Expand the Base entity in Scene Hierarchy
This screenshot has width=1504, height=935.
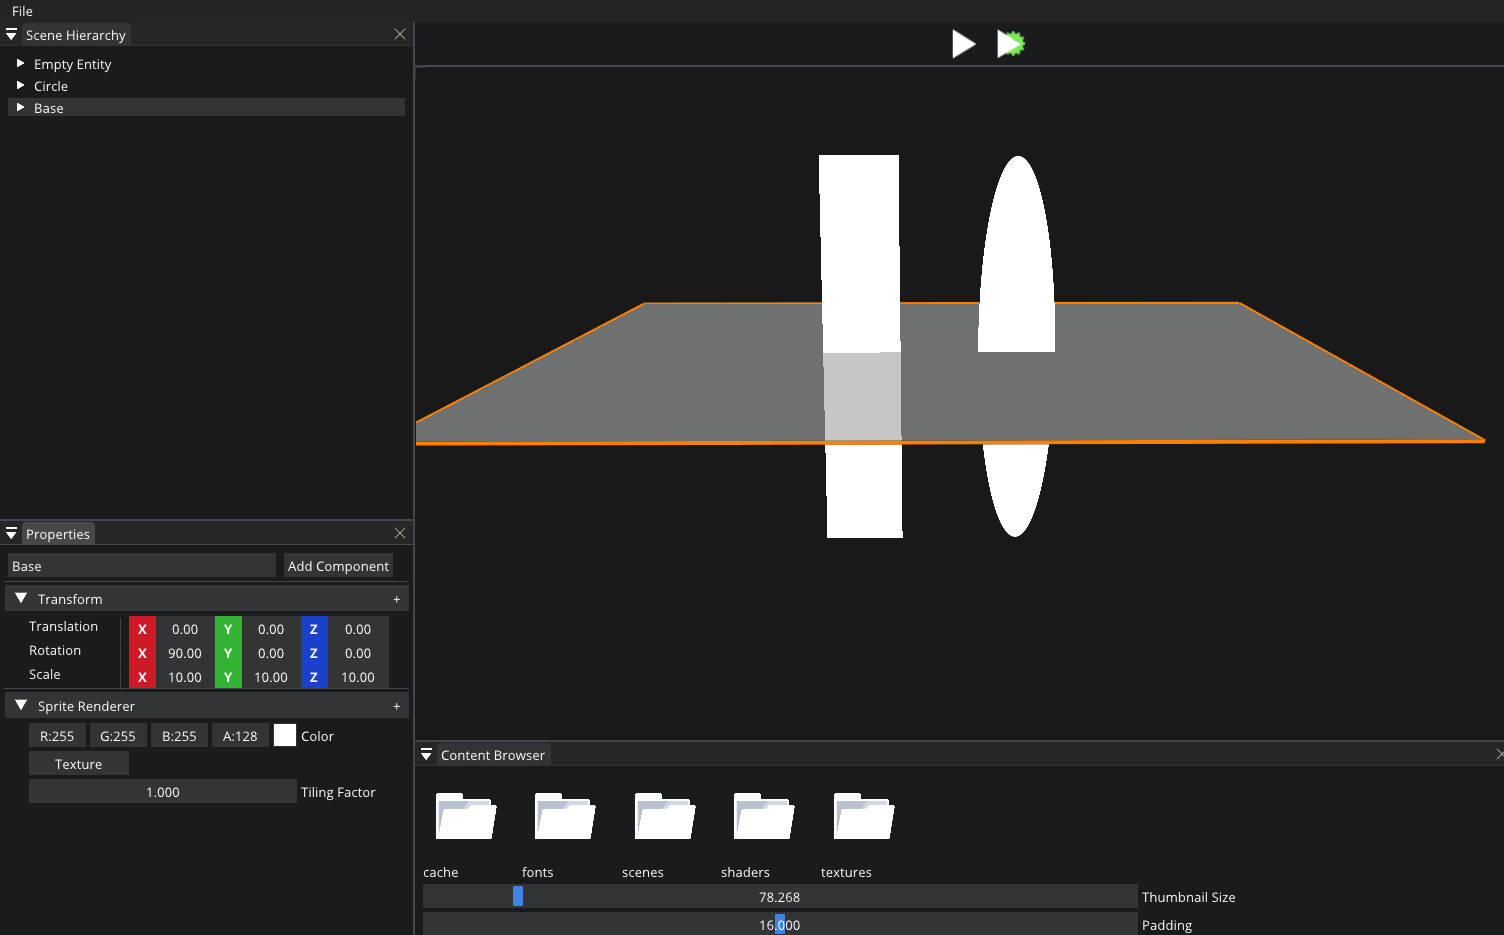(x=23, y=107)
